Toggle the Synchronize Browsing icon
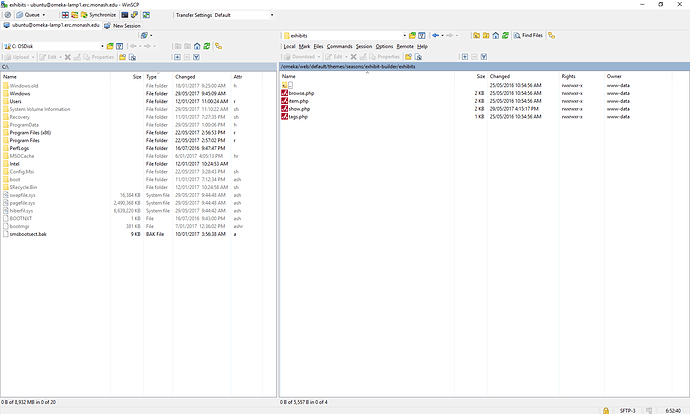The height and width of the screenshot is (414, 690). [146, 15]
